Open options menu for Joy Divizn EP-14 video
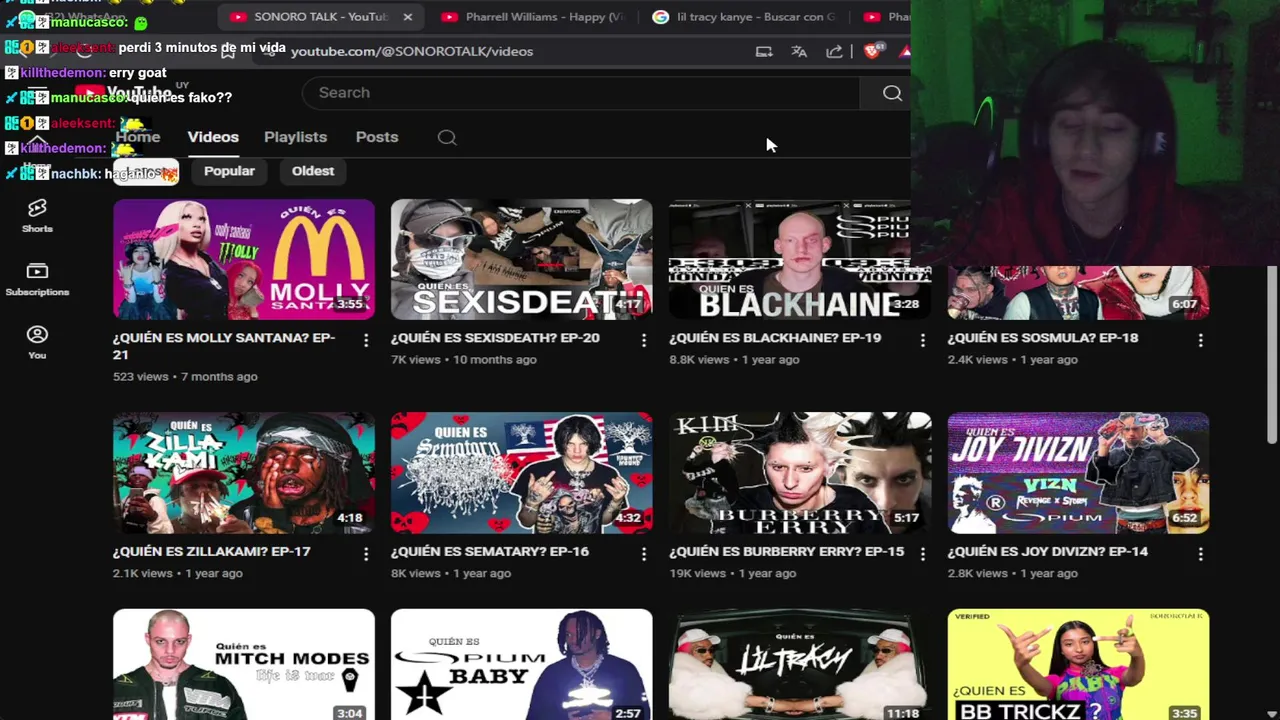The height and width of the screenshot is (720, 1280). pos(1200,553)
